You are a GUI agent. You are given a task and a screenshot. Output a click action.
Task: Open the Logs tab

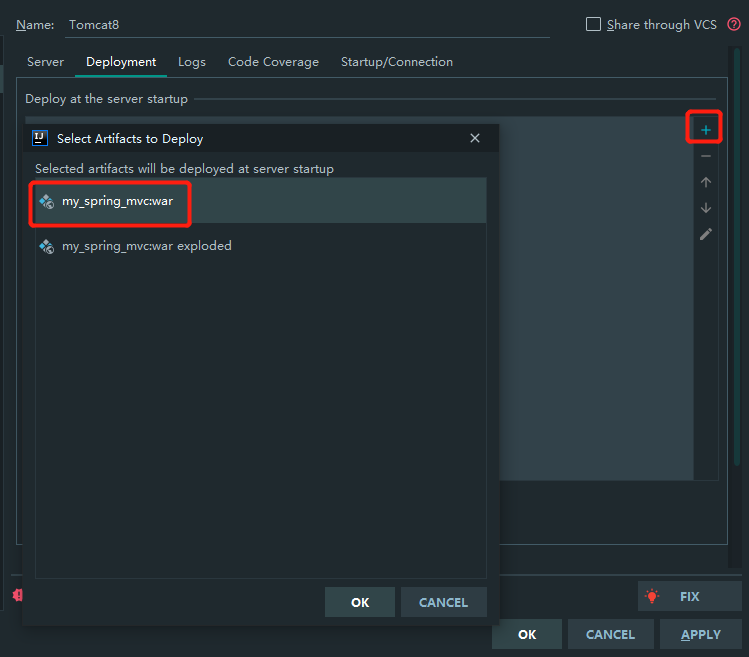pyautogui.click(x=192, y=62)
